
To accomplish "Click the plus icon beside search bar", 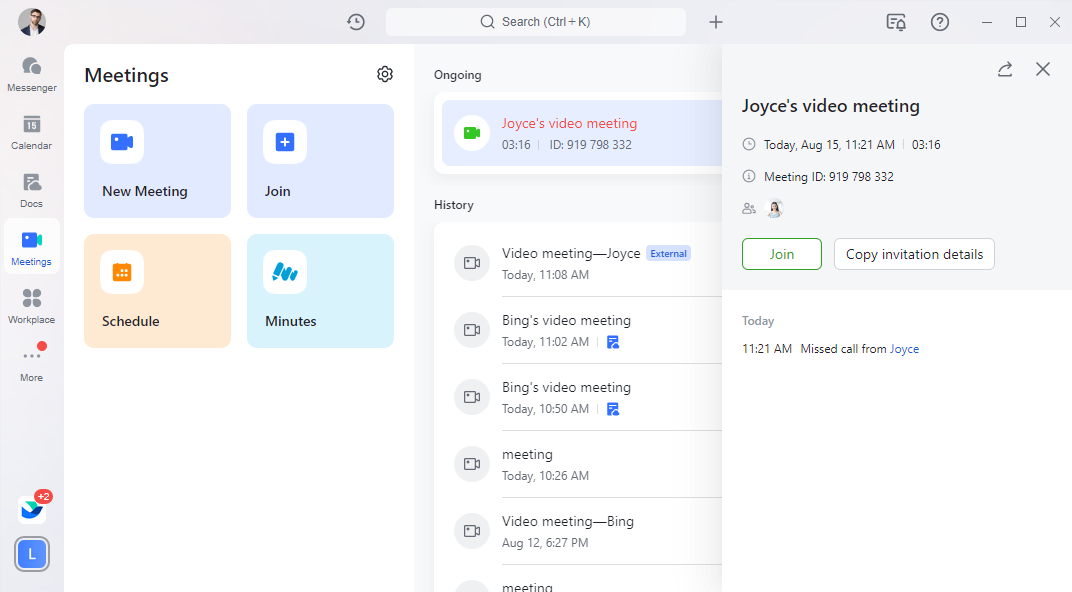I will pyautogui.click(x=716, y=22).
